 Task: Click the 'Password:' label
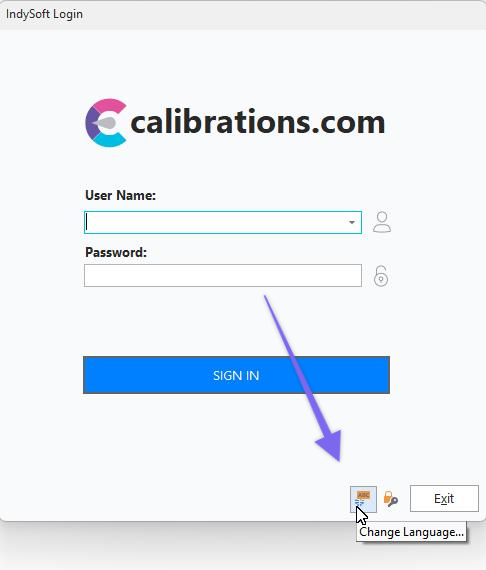[116, 252]
